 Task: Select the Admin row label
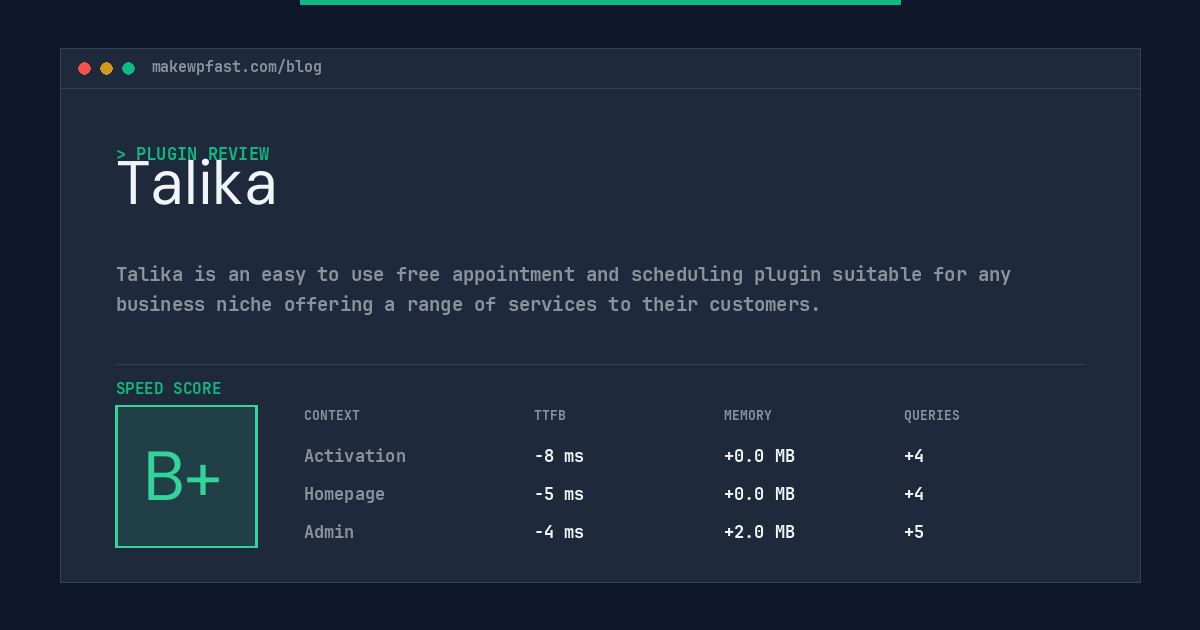(x=329, y=532)
